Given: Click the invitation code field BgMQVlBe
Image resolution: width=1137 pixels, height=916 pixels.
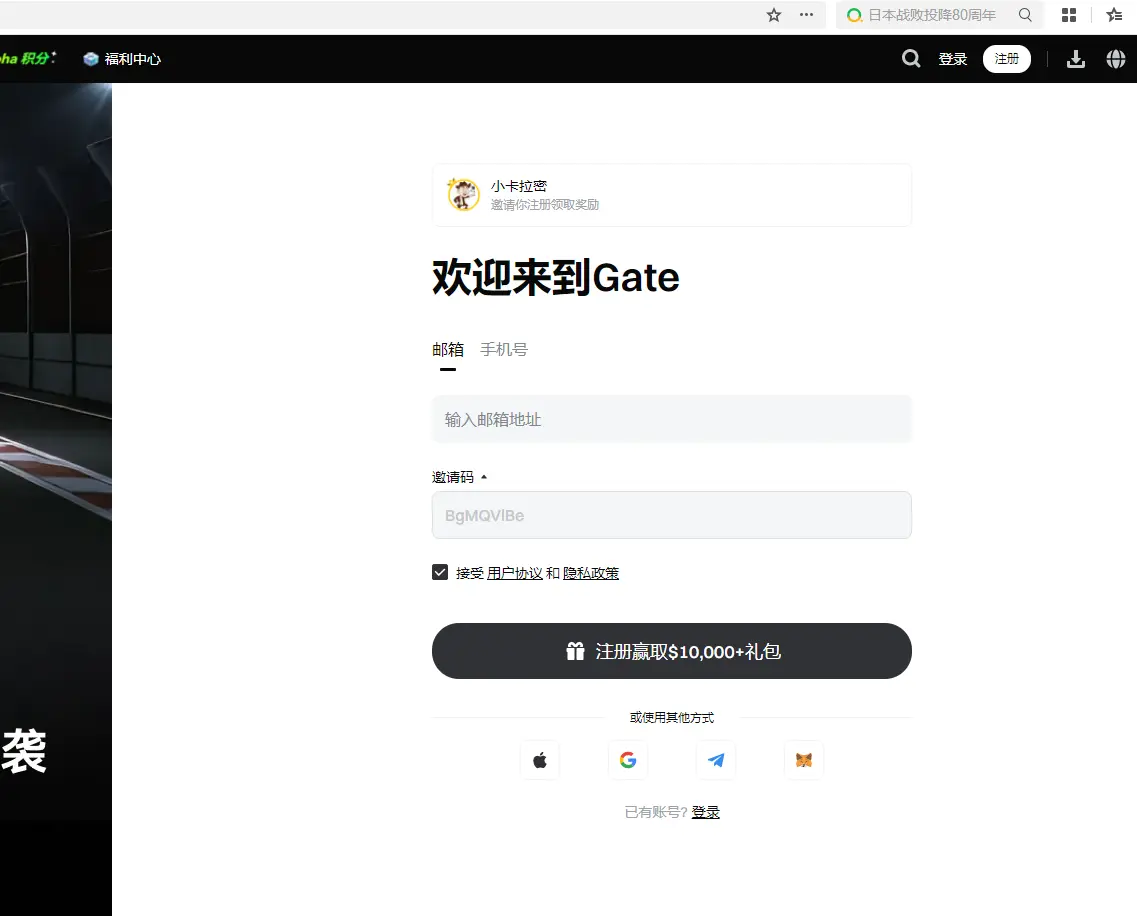Looking at the screenshot, I should (671, 515).
